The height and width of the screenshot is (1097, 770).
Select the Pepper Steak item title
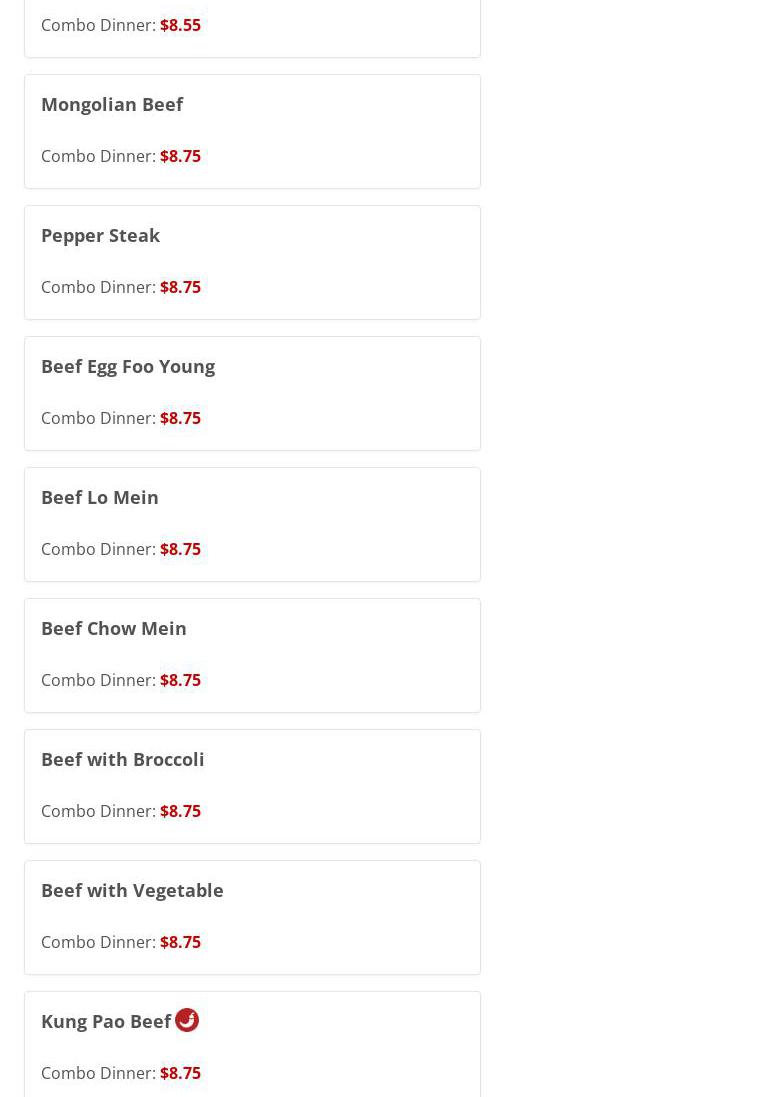[x=100, y=236]
